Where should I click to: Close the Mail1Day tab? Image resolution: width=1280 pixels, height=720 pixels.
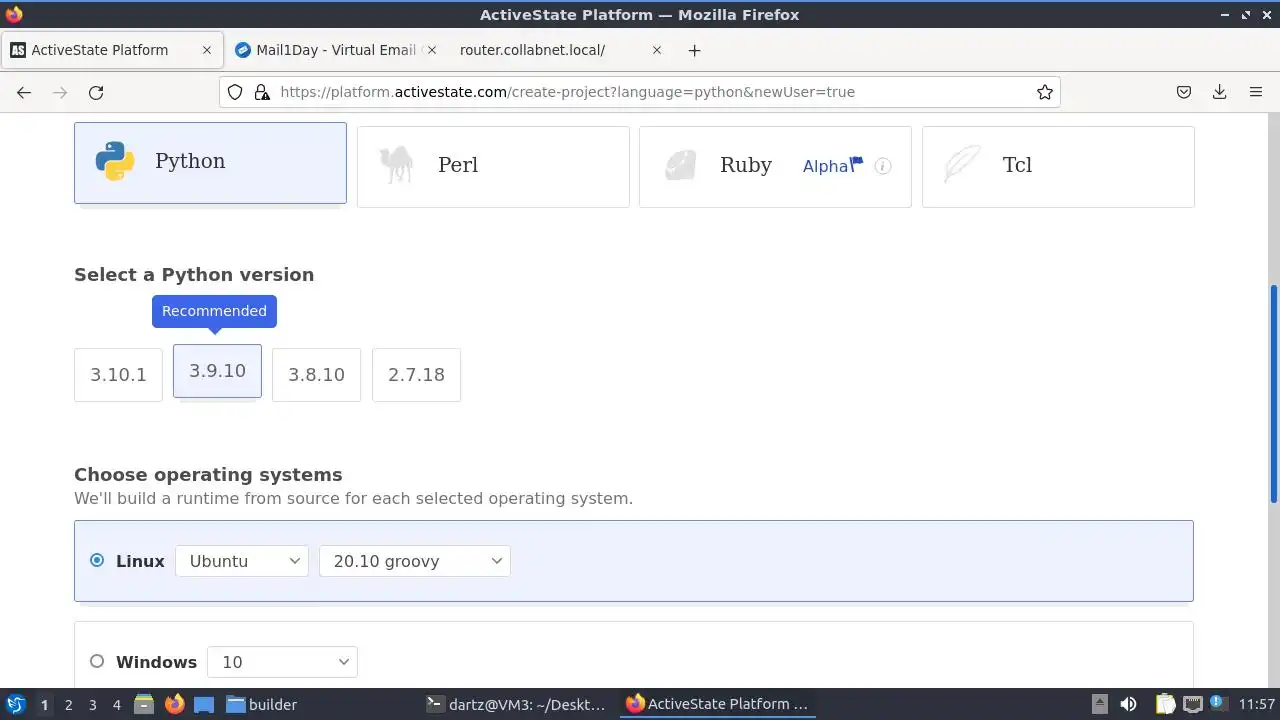point(432,50)
